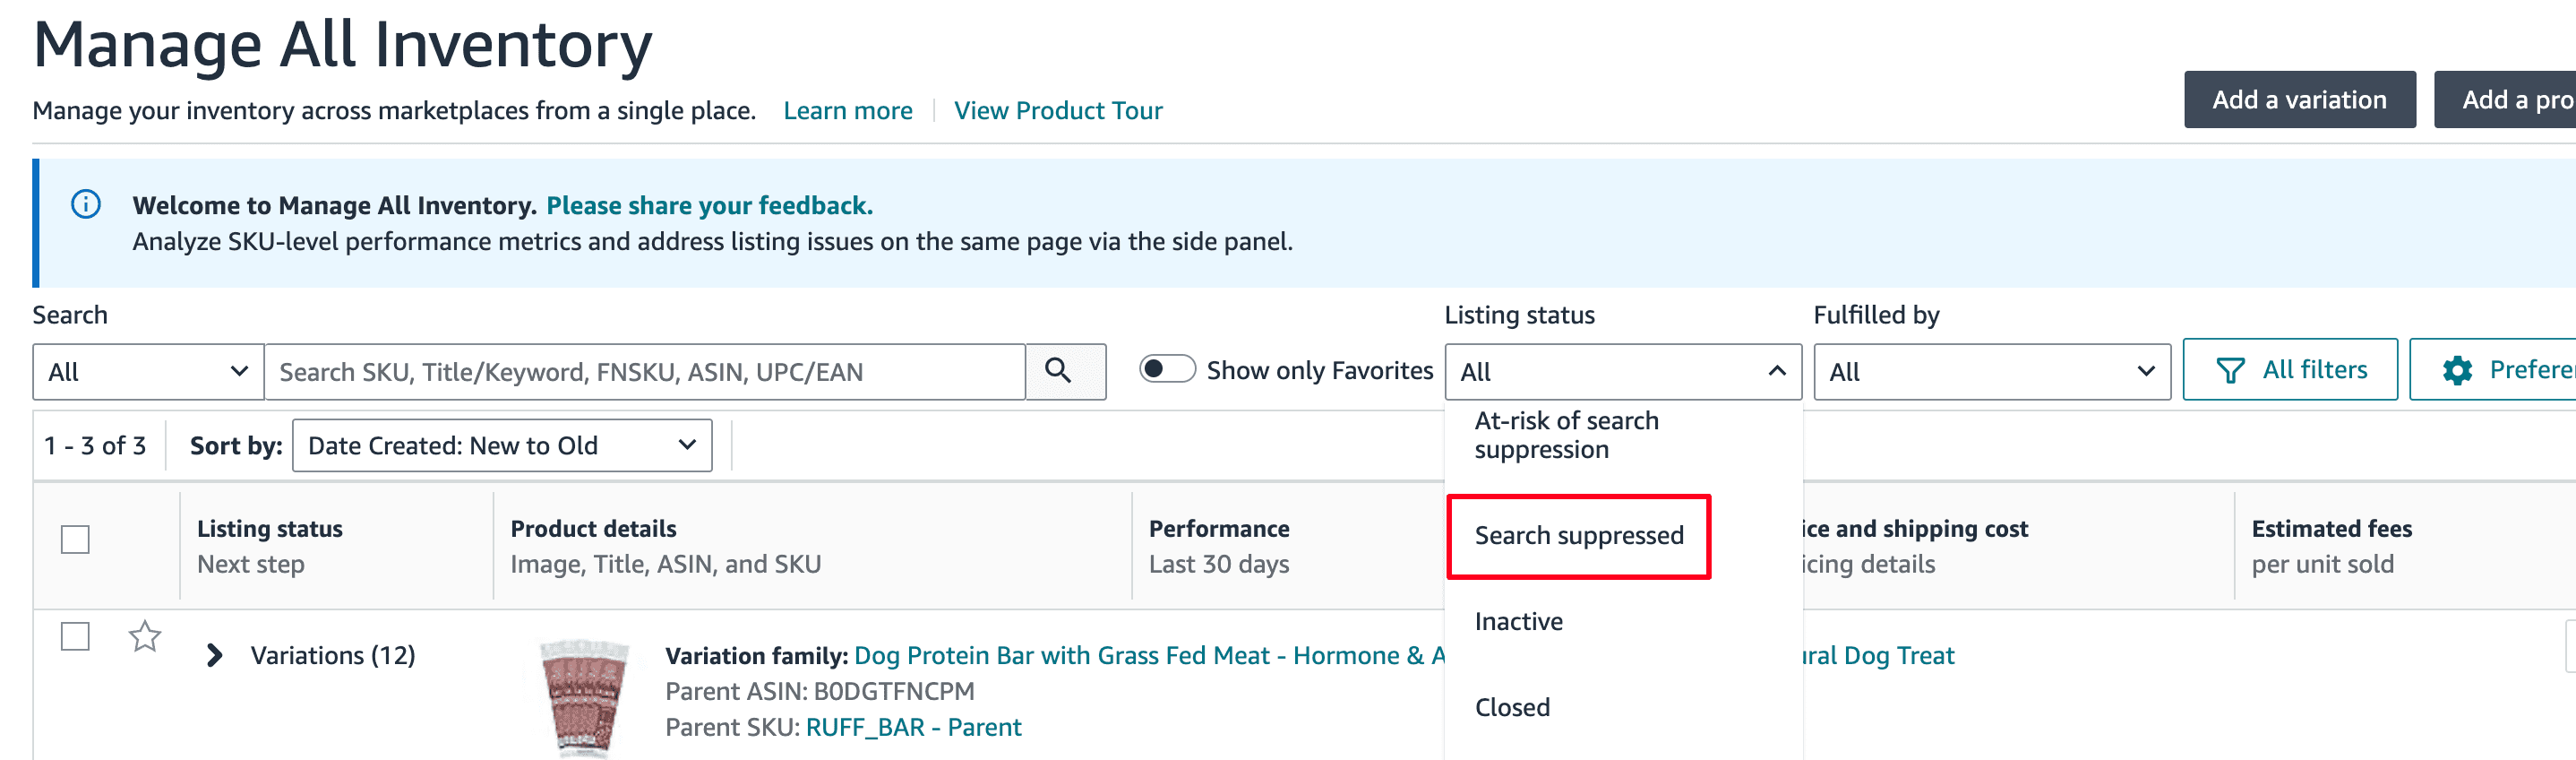2576x760 pixels.
Task: Check the select-all header checkbox
Action: (75, 540)
